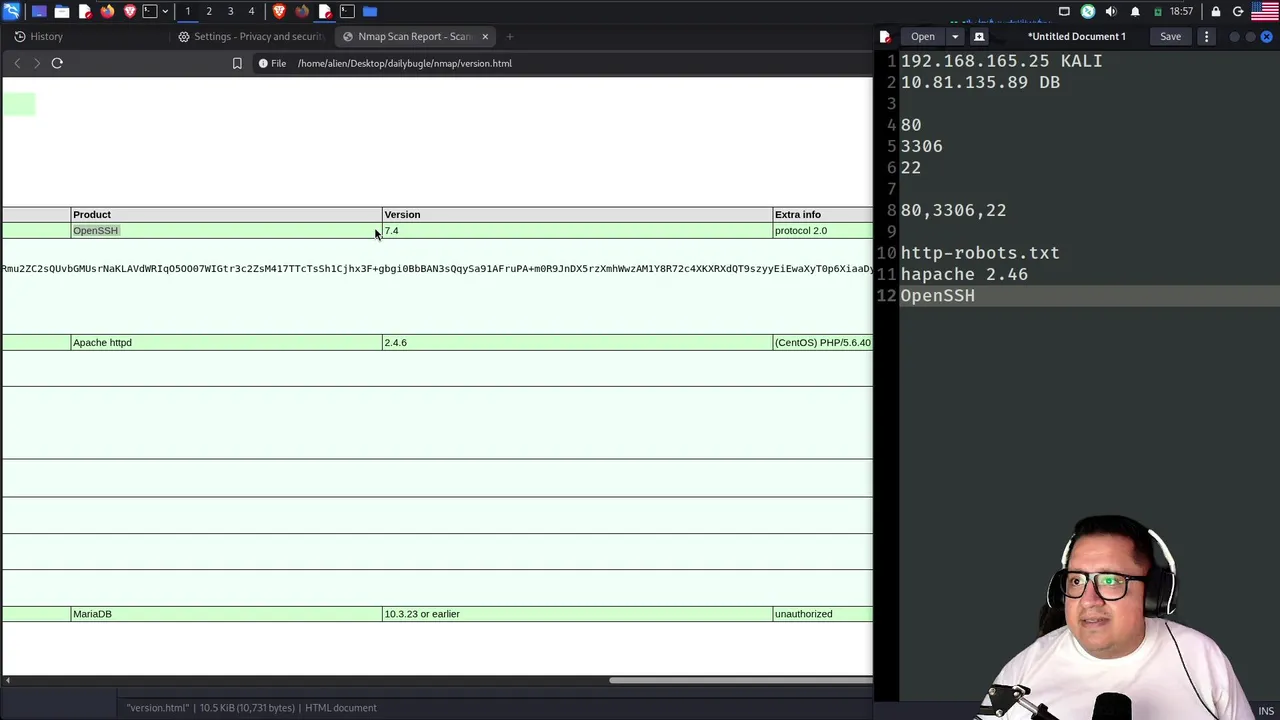This screenshot has height=720, width=1280.
Task: Switch to workspace 3
Action: (x=230, y=11)
